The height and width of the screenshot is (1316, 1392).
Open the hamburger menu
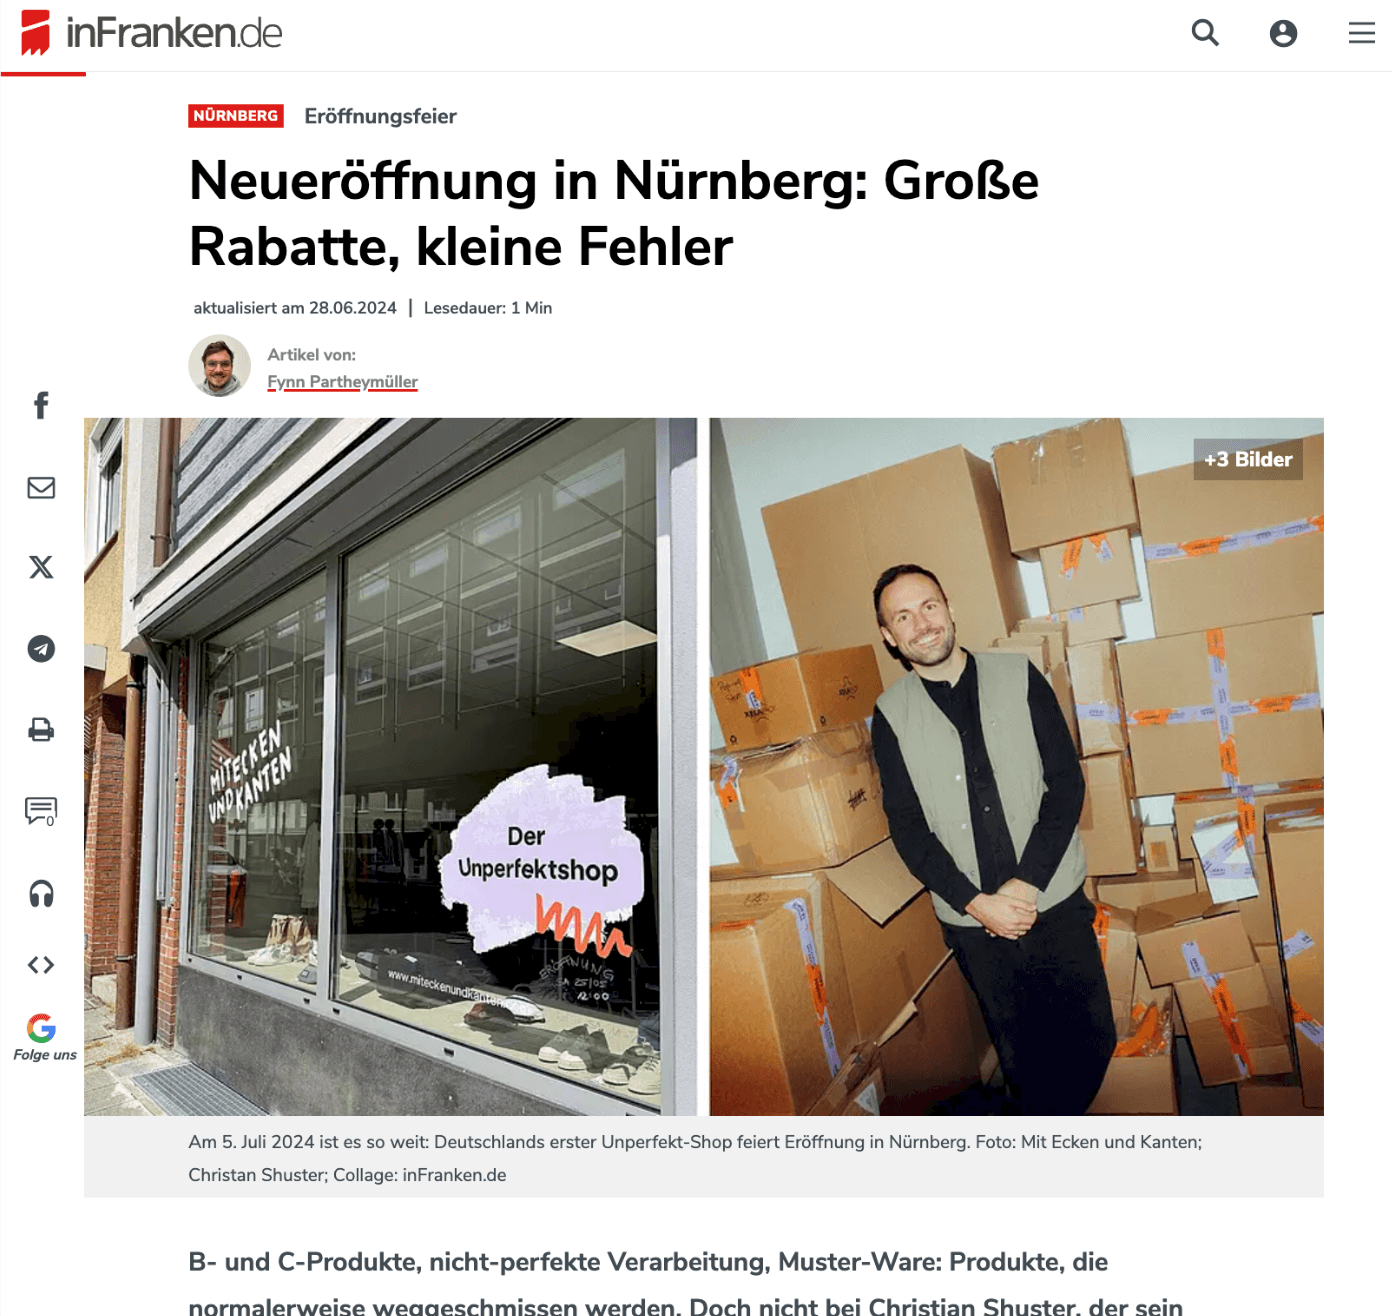(1361, 33)
